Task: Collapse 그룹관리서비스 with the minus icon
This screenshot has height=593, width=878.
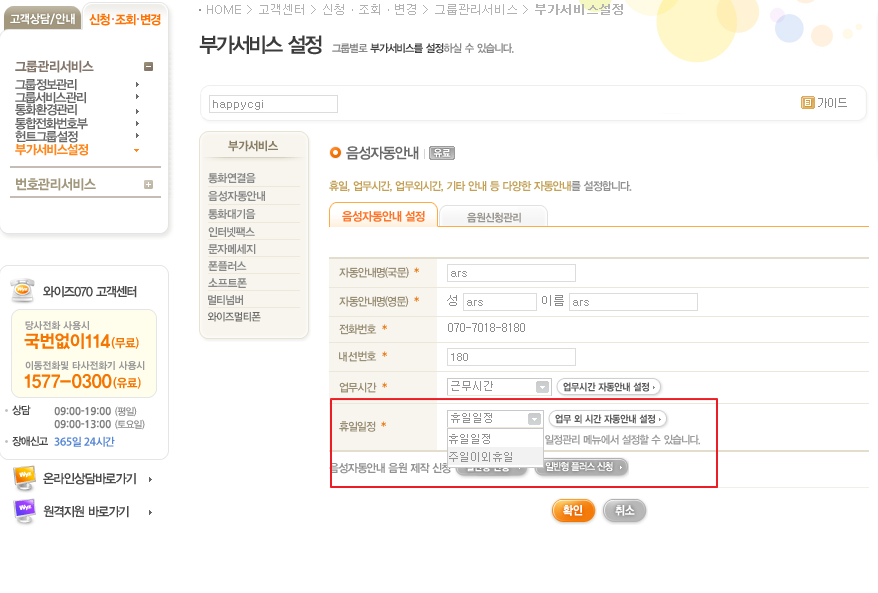Action: click(x=148, y=67)
